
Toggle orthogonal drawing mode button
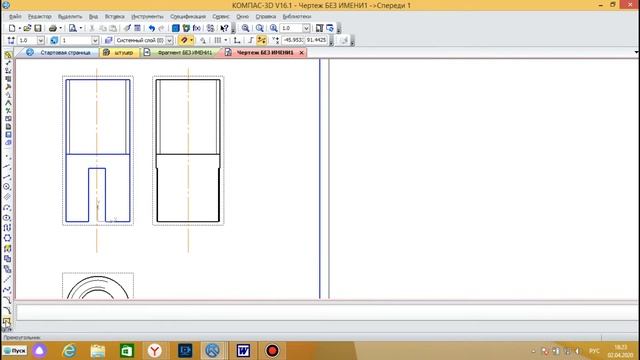250,40
